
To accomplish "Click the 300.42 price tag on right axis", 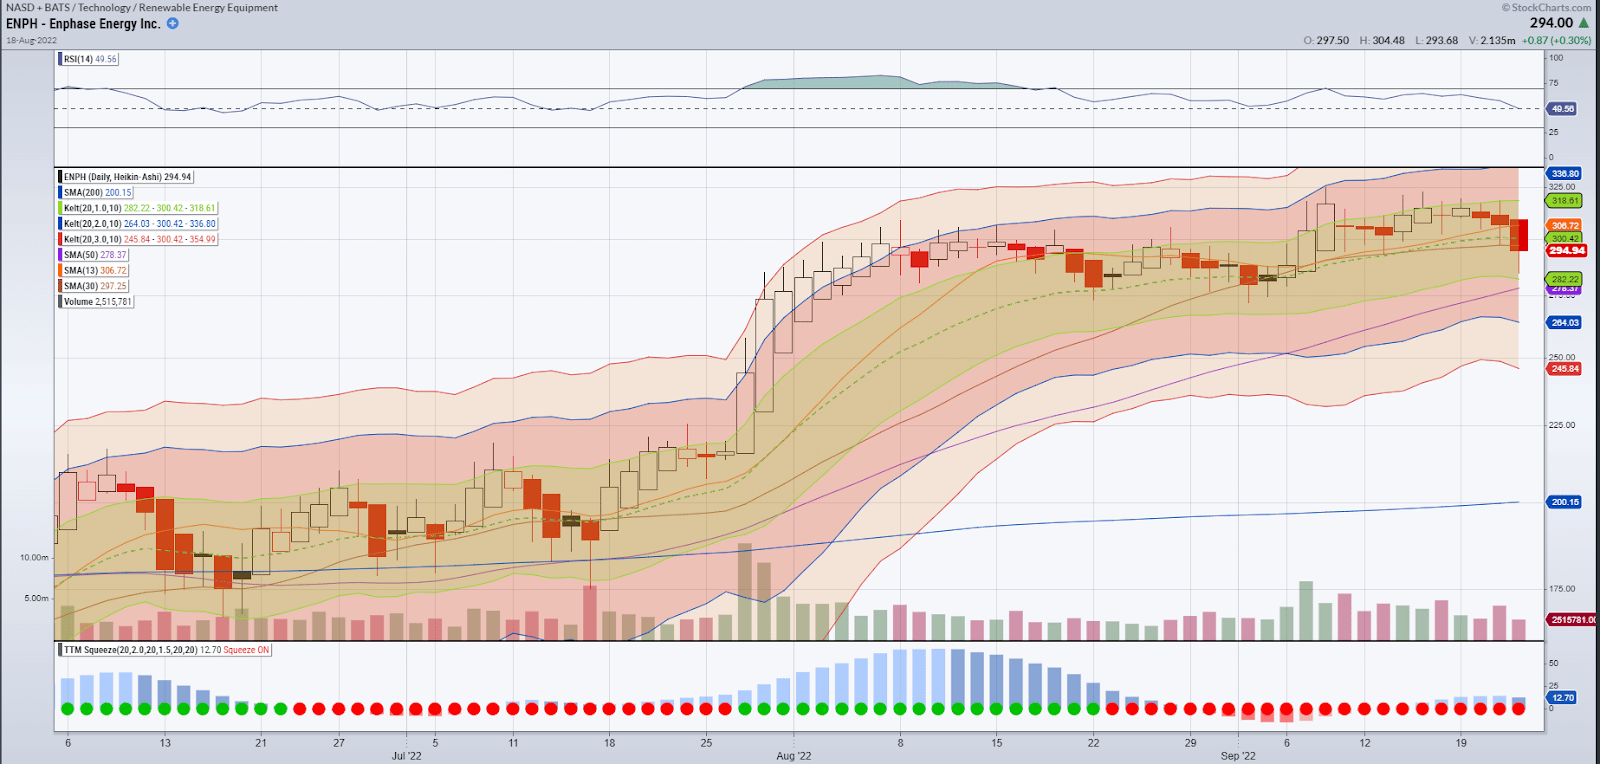I will (x=1565, y=238).
